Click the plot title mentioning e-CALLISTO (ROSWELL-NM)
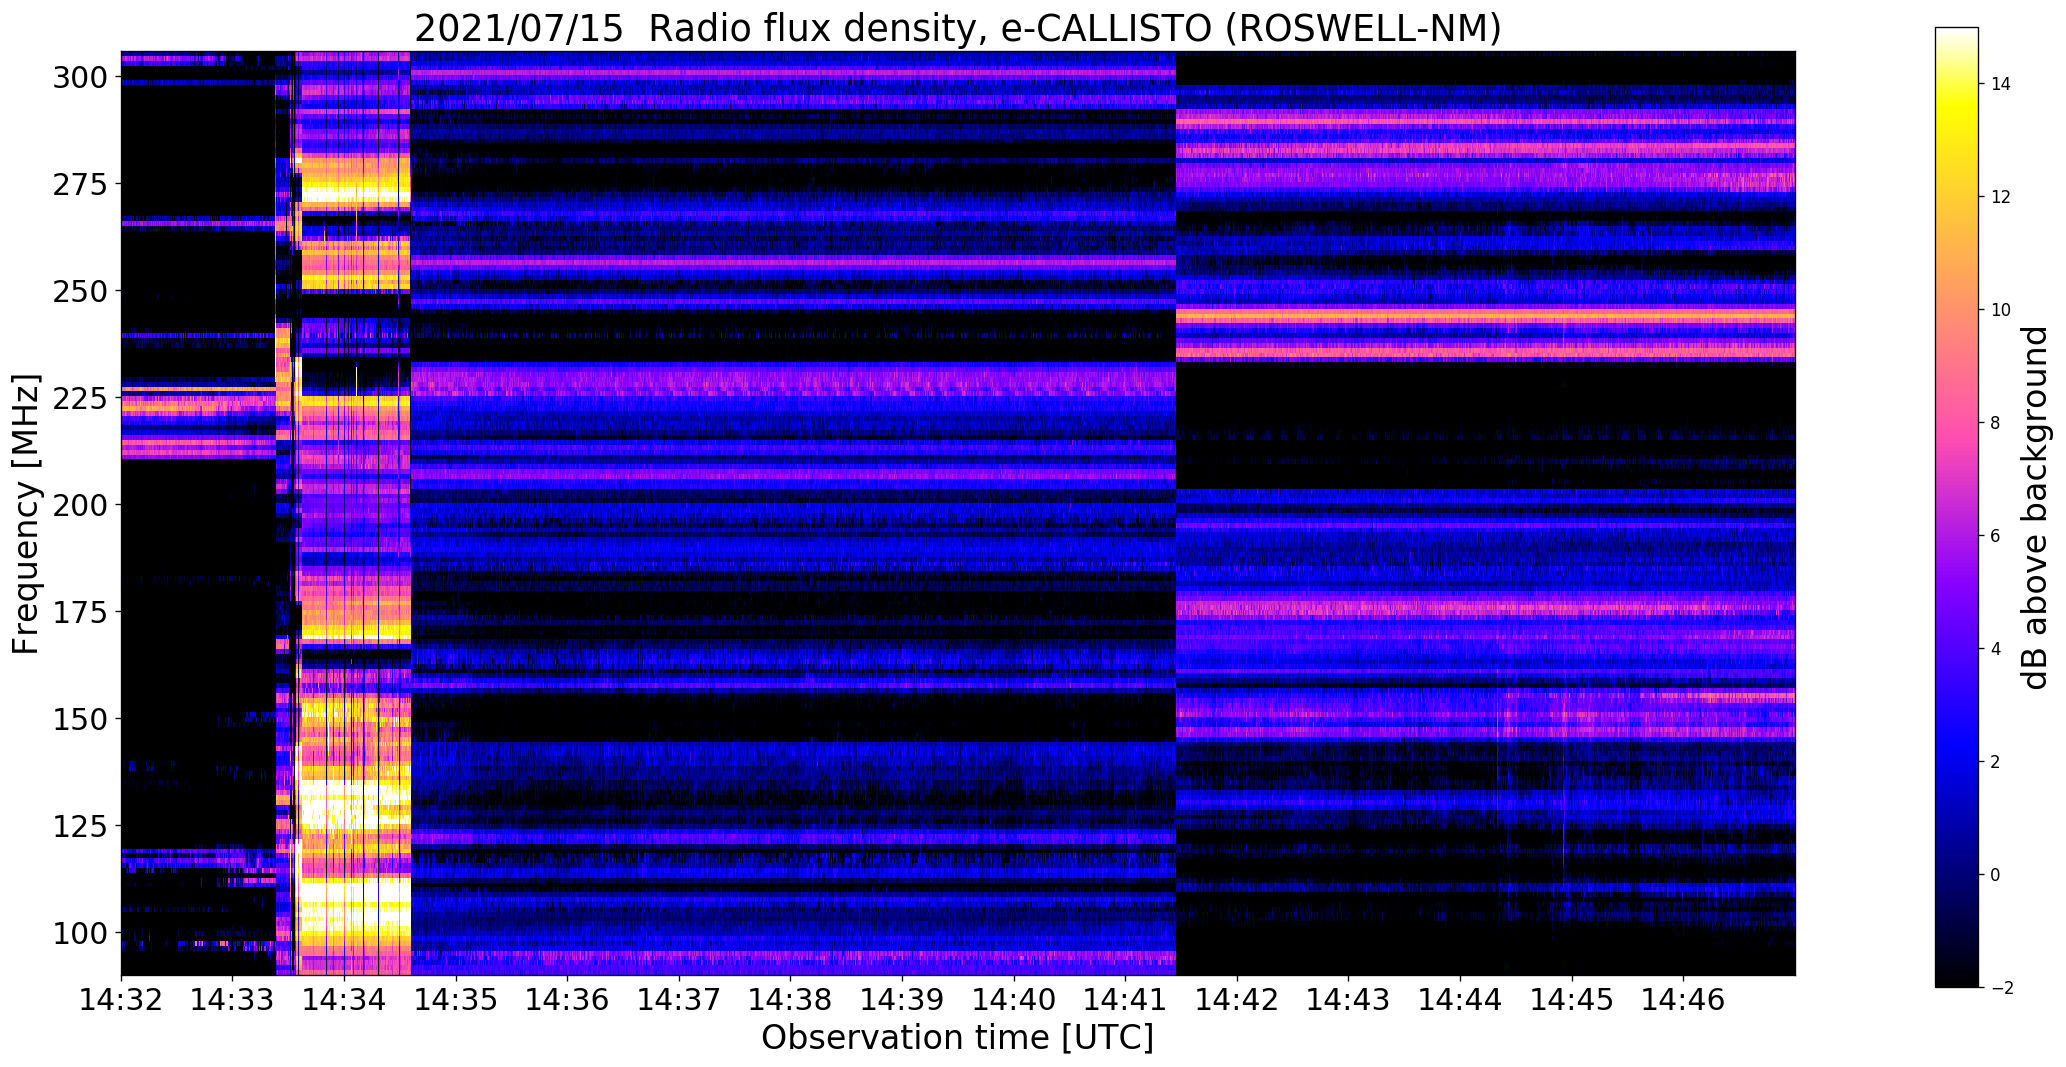2066x1067 pixels. pyautogui.click(x=957, y=29)
